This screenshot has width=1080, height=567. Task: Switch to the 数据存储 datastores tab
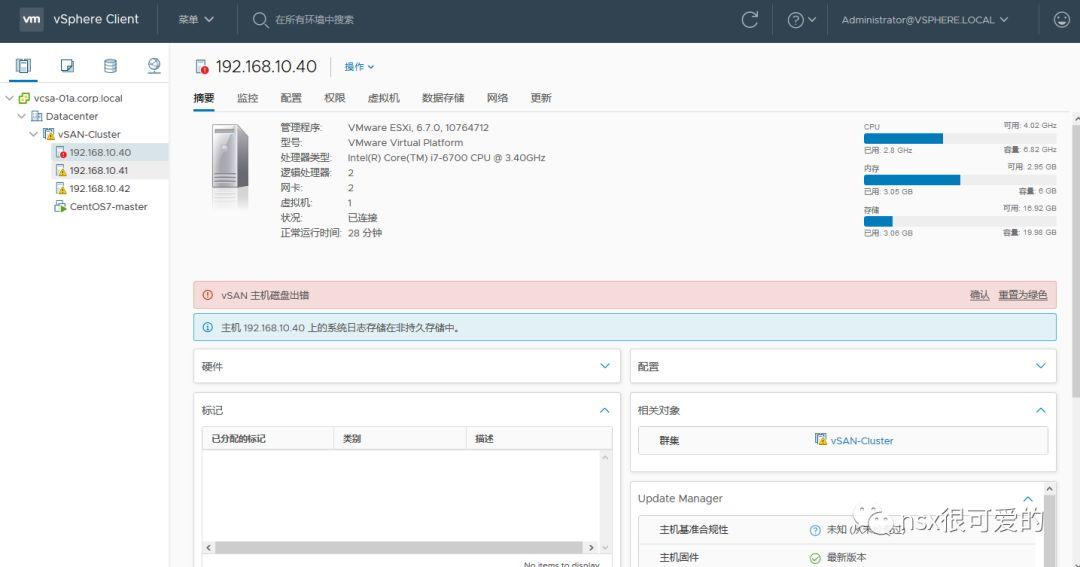click(x=443, y=98)
